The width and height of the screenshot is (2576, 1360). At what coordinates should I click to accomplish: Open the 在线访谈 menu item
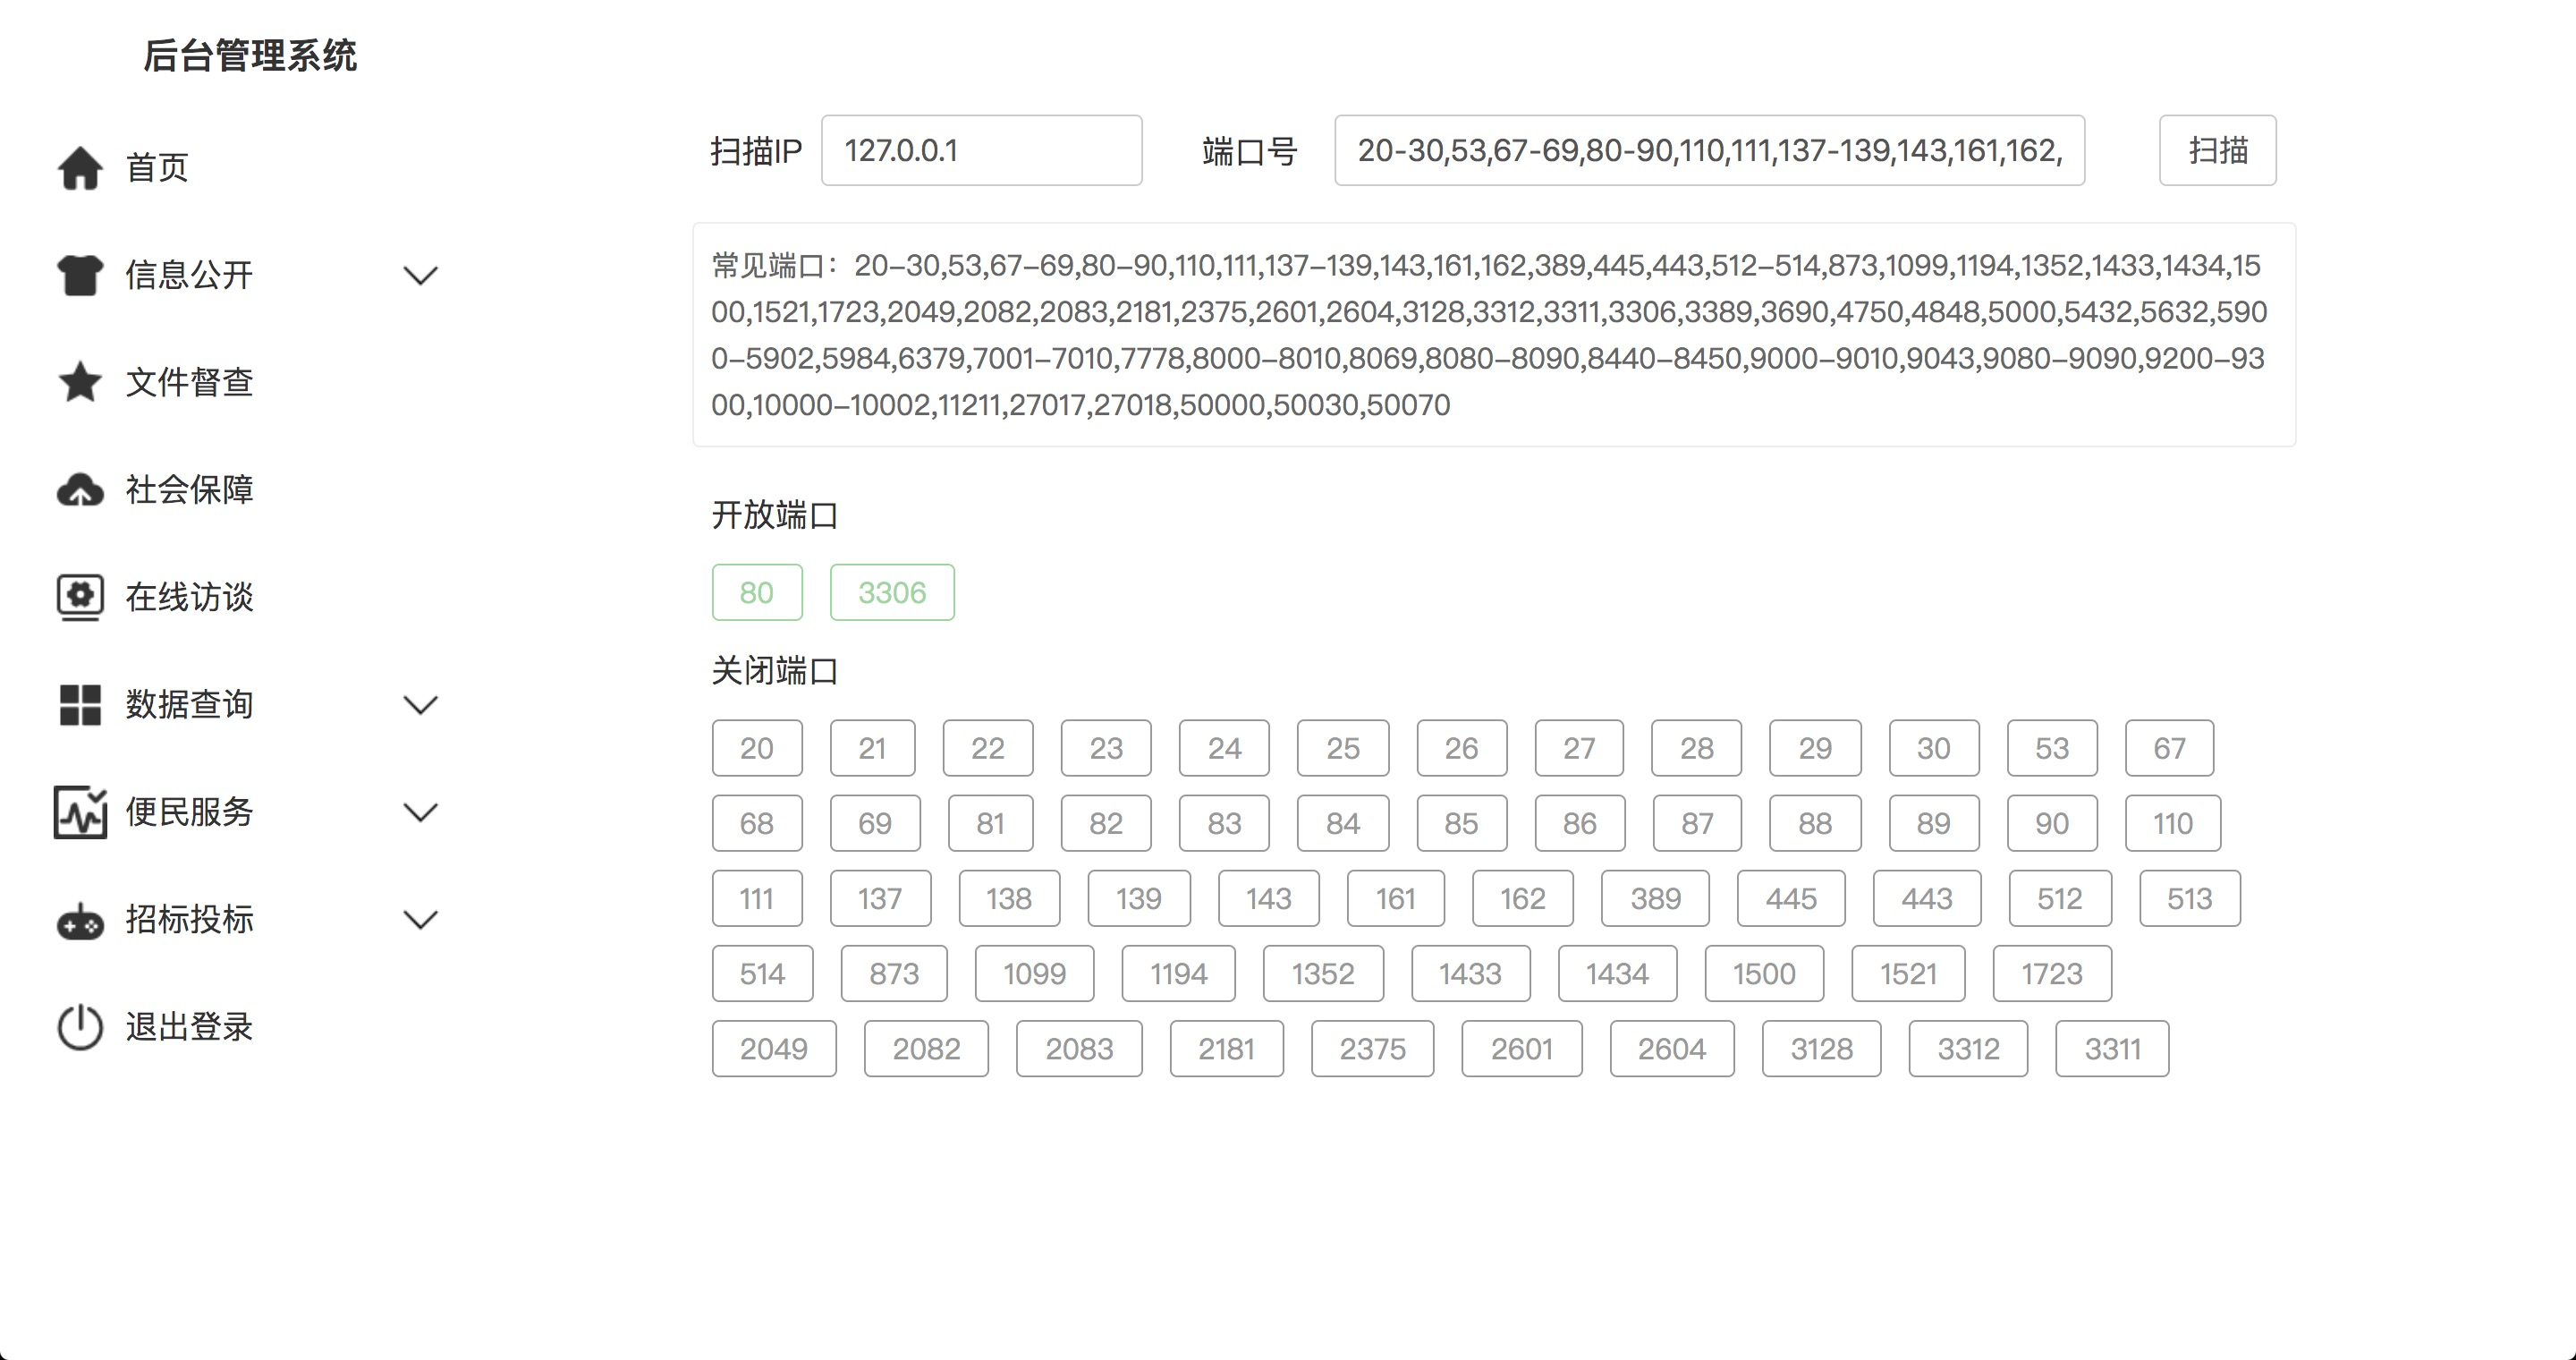point(189,597)
